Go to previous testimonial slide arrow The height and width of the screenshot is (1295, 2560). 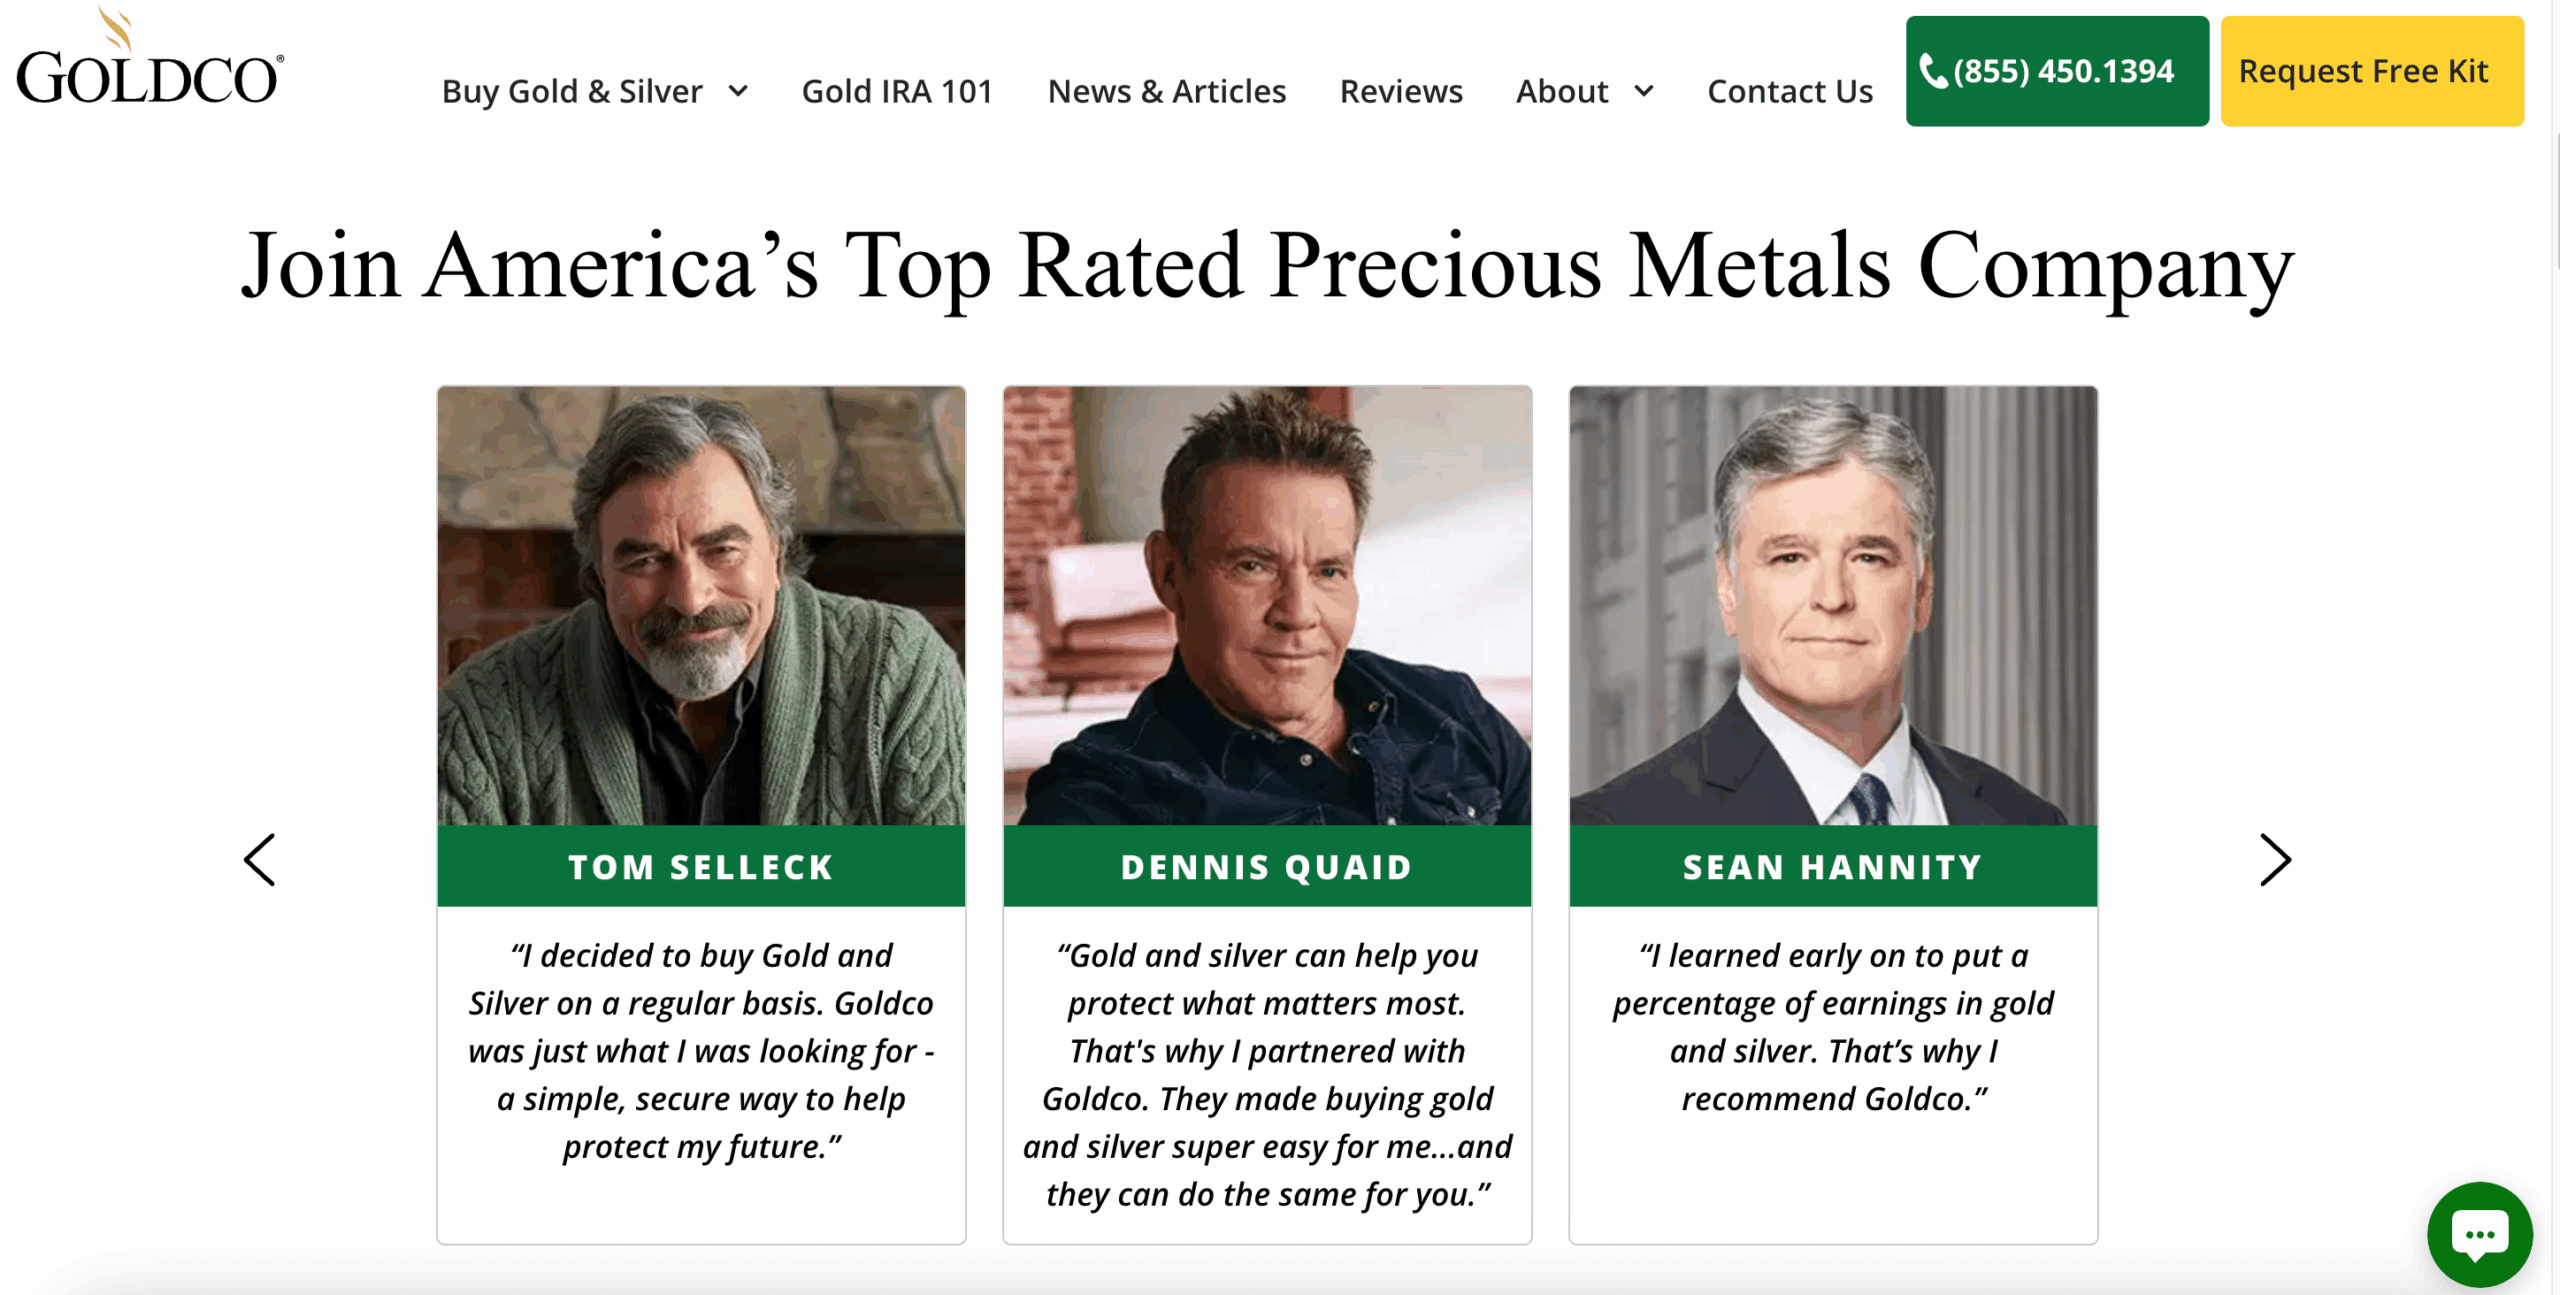point(260,860)
